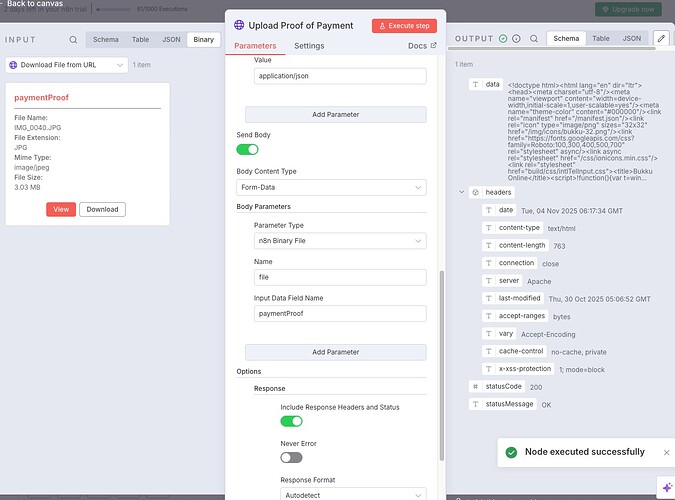Select the input Table view tab
675x500 pixels.
tap(140, 40)
